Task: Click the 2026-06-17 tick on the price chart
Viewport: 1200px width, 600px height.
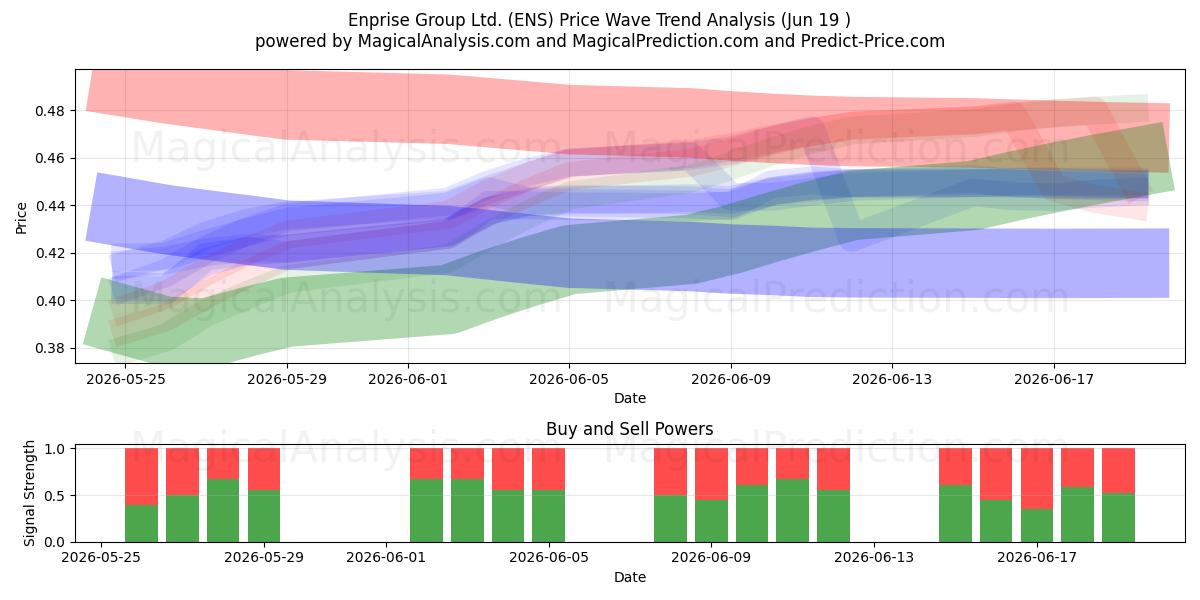Action: 1054,379
